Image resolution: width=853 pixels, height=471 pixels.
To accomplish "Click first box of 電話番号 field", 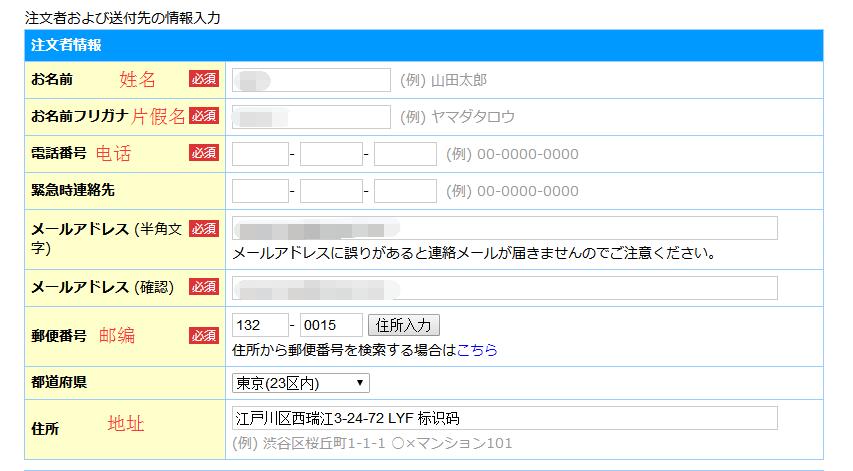I will pyautogui.click(x=260, y=154).
